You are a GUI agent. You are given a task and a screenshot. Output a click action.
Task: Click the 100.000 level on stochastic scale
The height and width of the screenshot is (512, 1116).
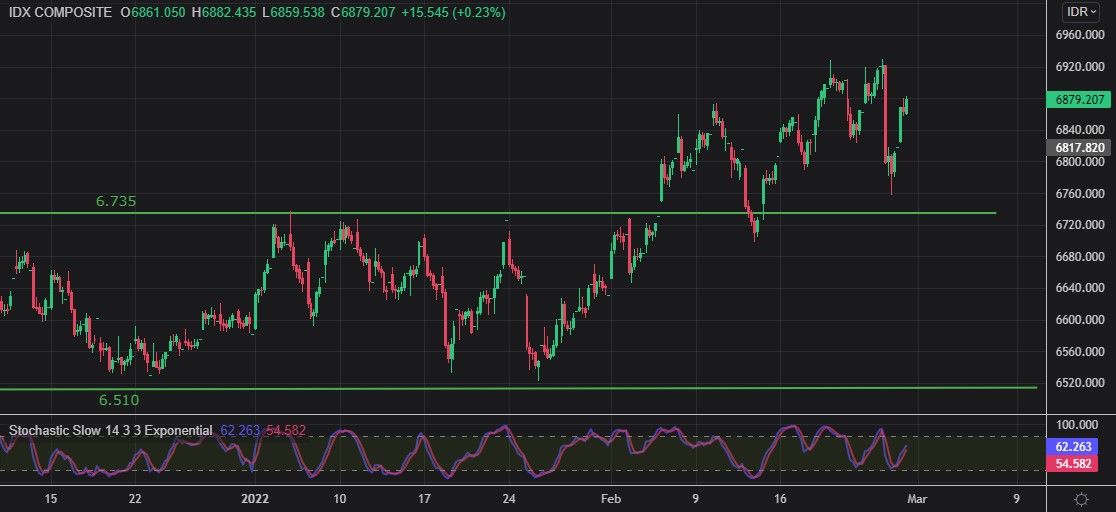click(x=1080, y=425)
